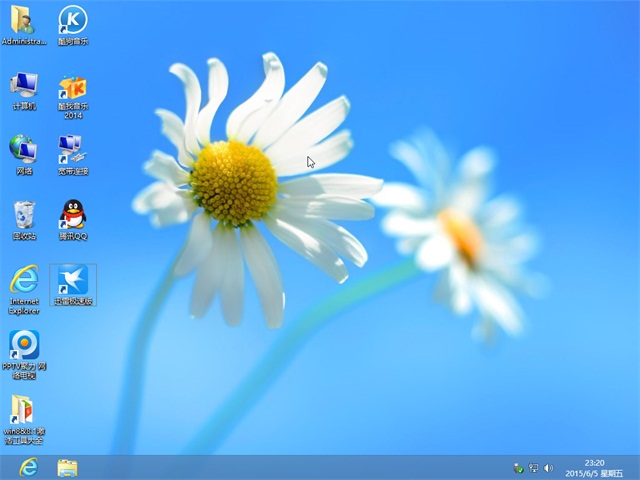The width and height of the screenshot is (640, 480).
Task: Open File Explorer from the taskbar
Action: [x=67, y=467]
